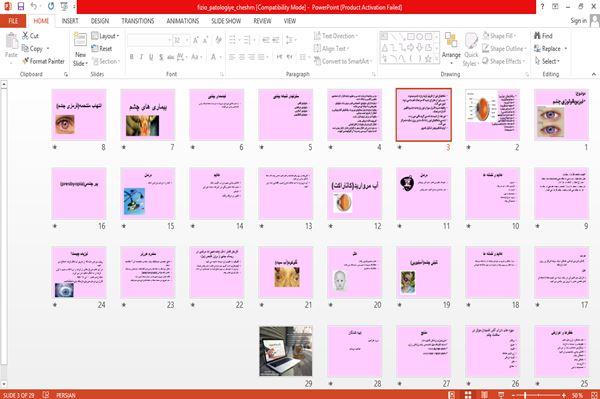Image resolution: width=600 pixels, height=399 pixels.
Task: Switch to the INSERT tab
Action: [x=70, y=21]
